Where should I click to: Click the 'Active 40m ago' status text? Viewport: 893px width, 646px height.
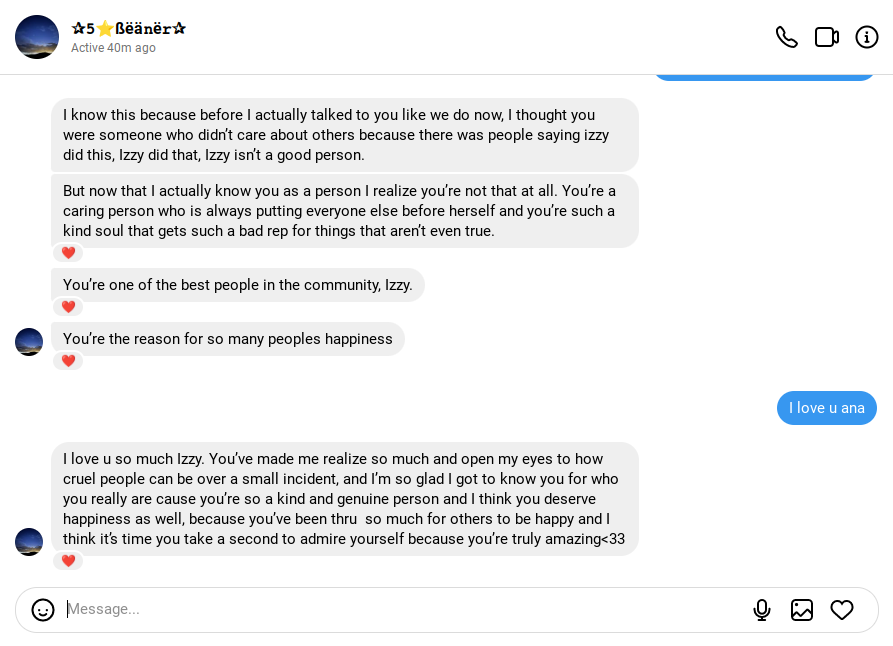click(x=113, y=48)
